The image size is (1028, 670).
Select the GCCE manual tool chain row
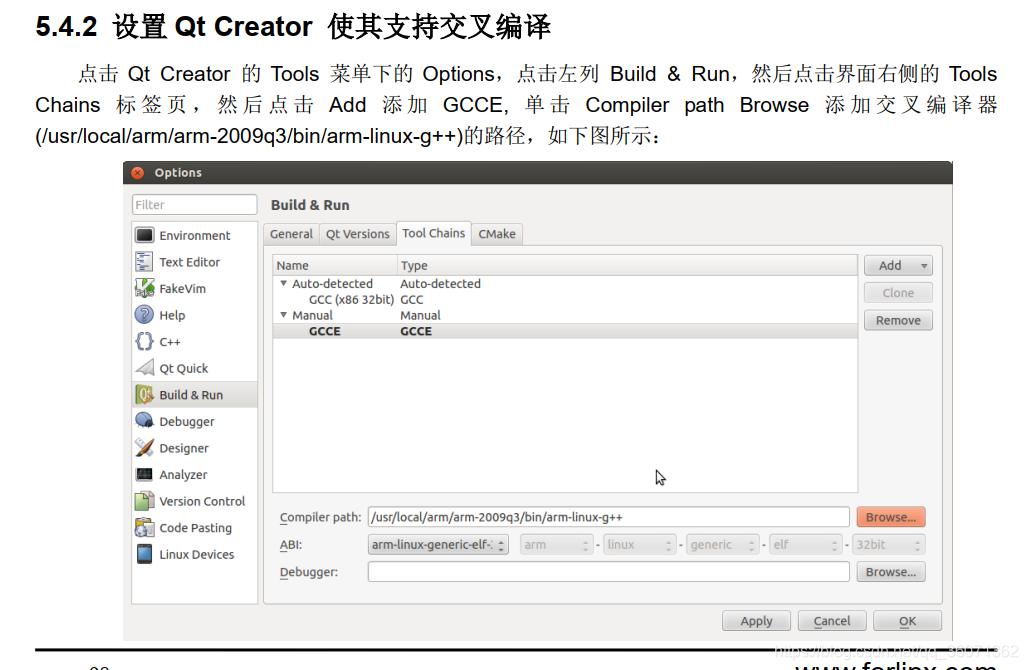[x=564, y=331]
